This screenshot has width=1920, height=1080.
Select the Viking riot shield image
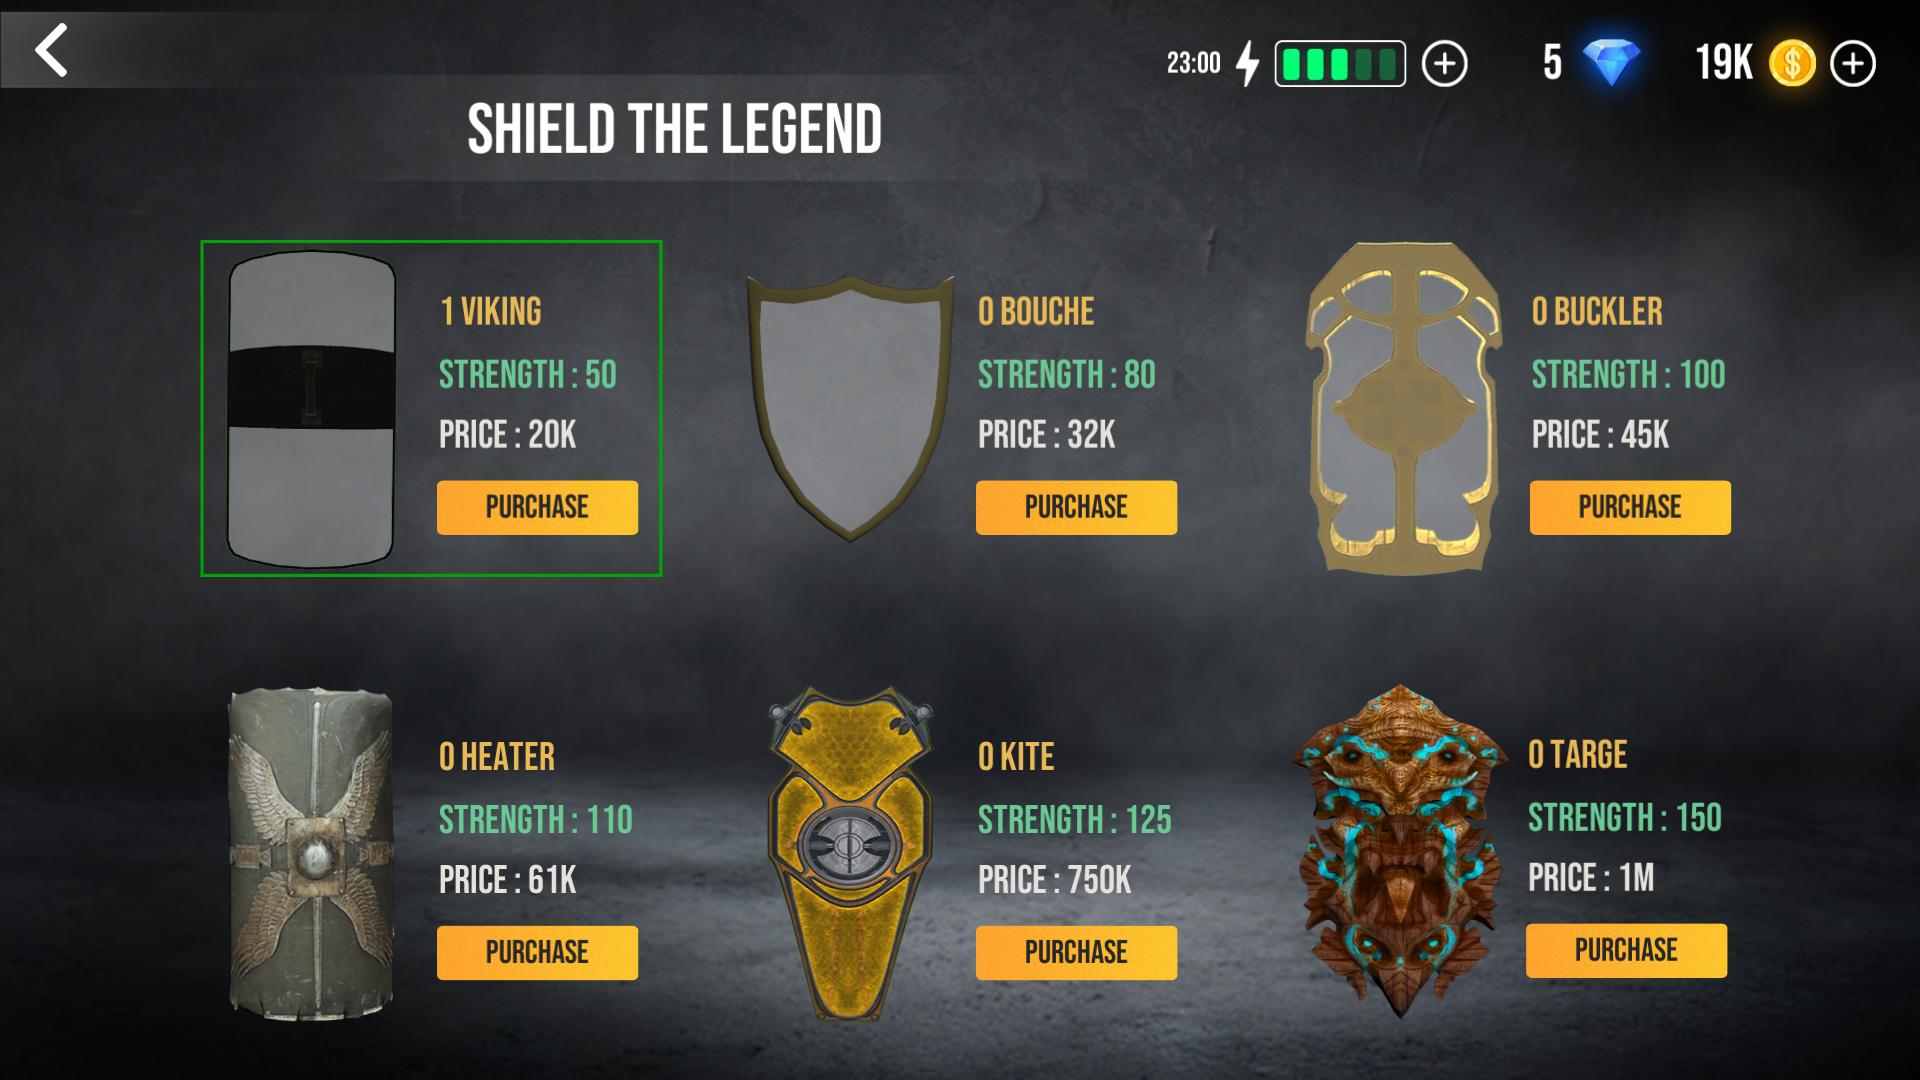click(x=311, y=409)
